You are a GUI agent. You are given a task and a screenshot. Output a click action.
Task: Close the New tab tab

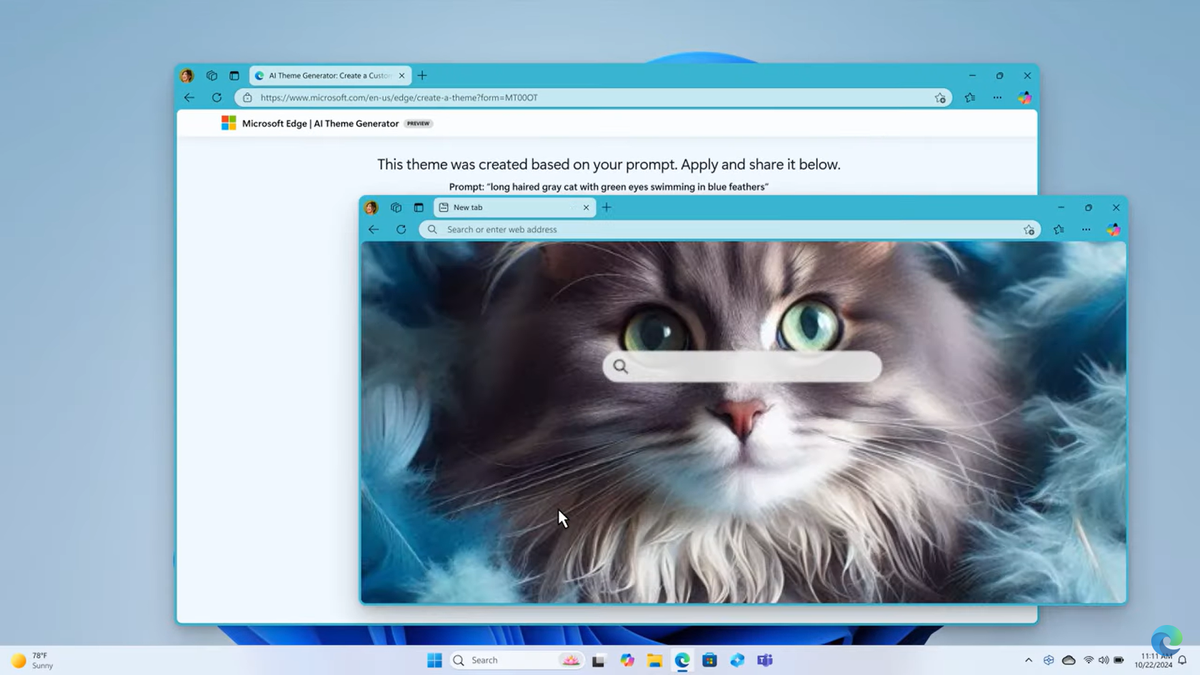point(586,208)
